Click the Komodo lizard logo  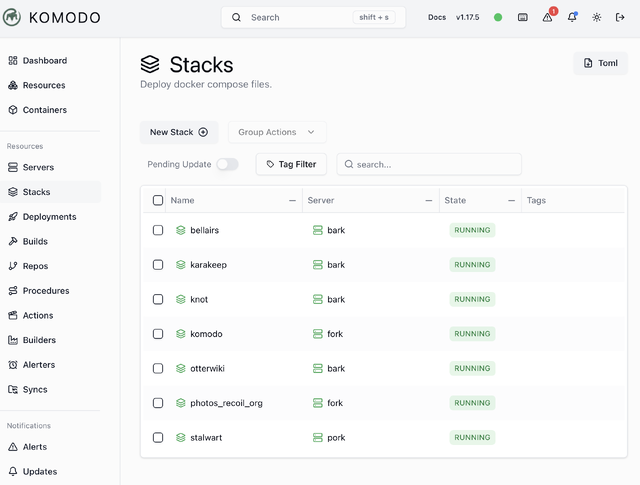13,18
